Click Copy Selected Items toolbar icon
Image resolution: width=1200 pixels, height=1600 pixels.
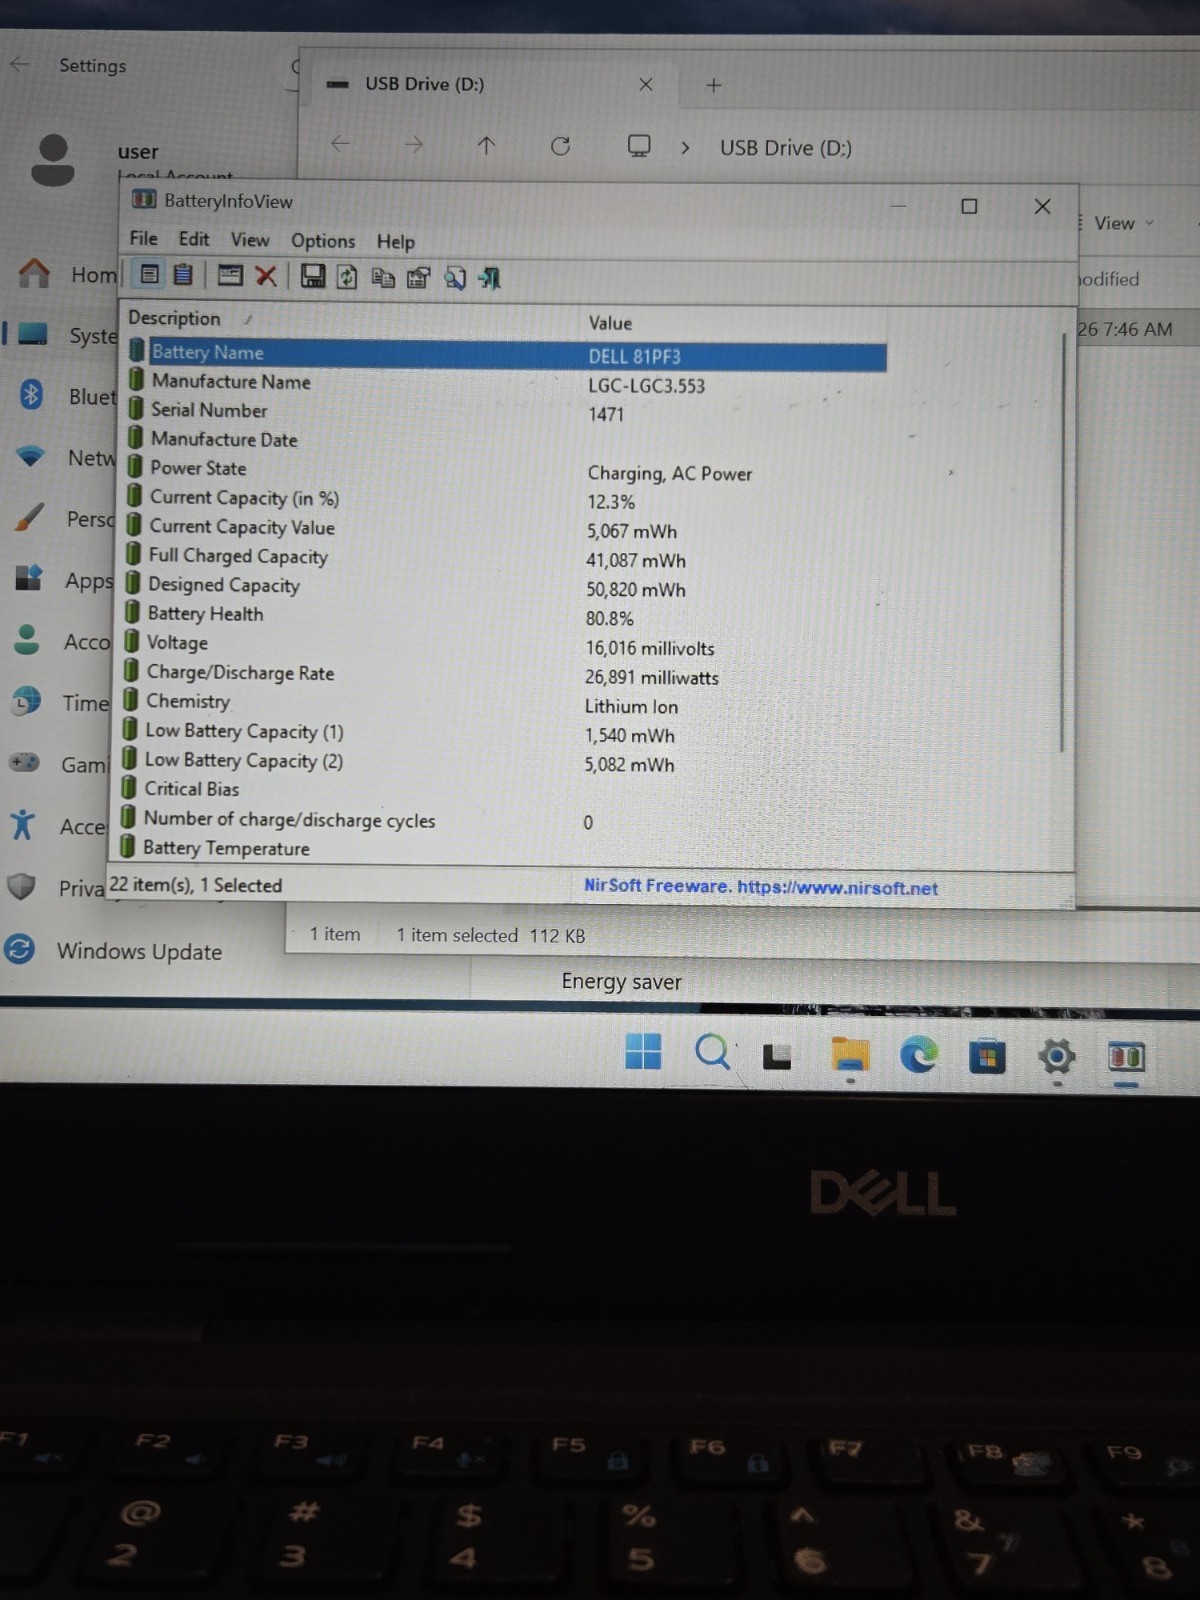click(x=383, y=278)
